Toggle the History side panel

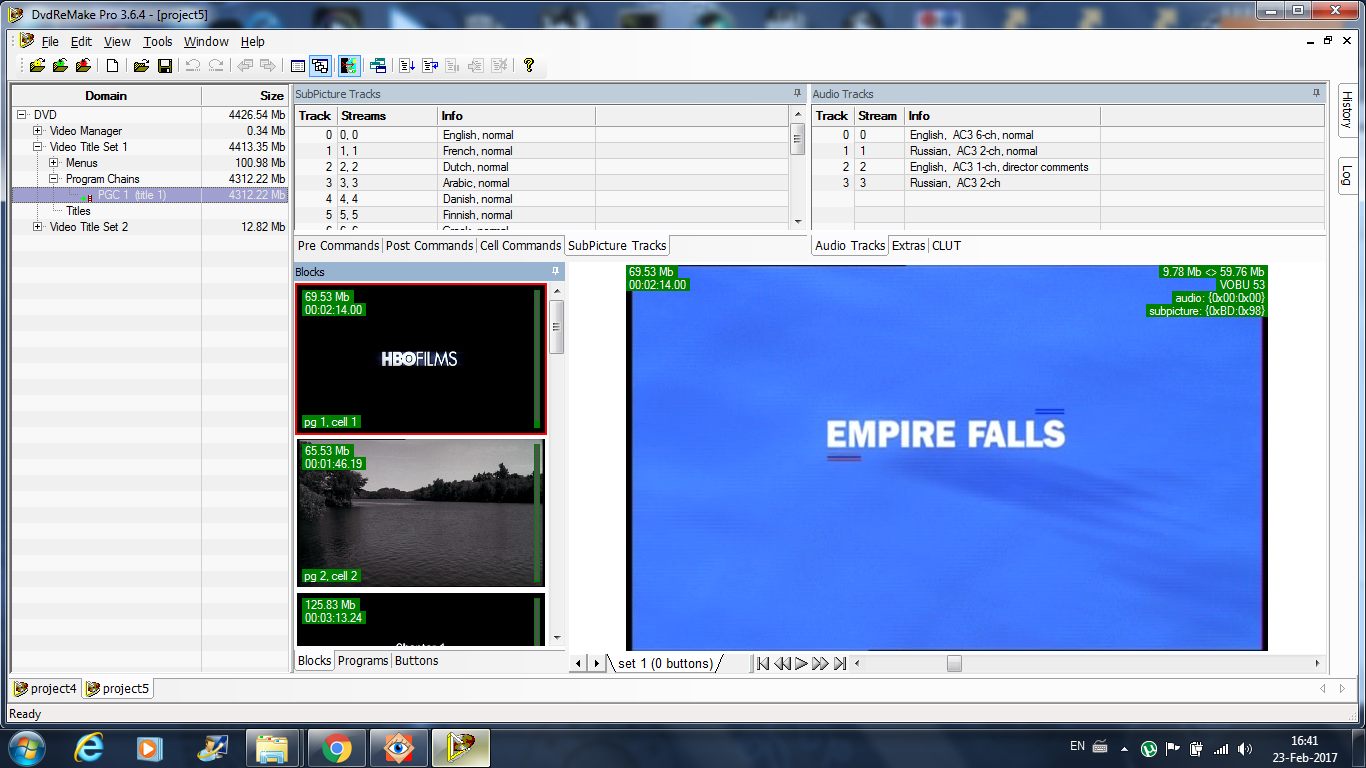[x=1347, y=111]
